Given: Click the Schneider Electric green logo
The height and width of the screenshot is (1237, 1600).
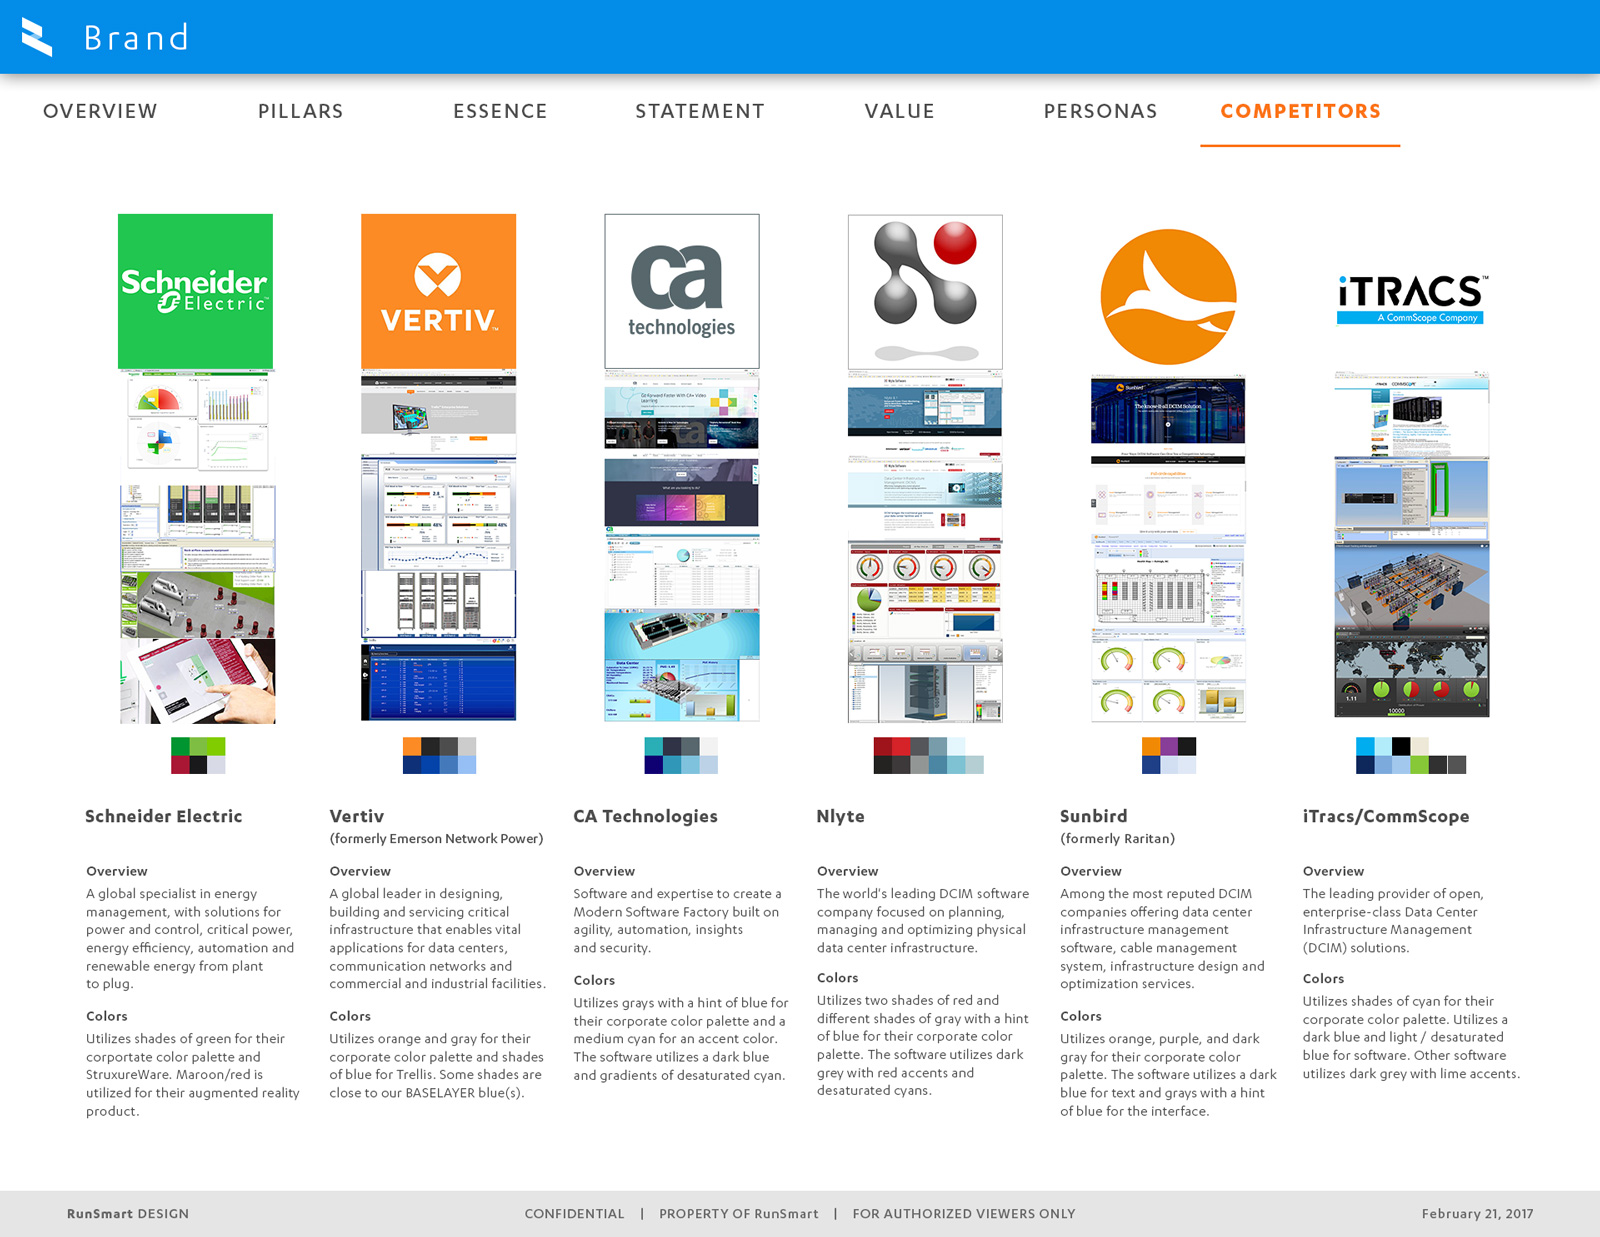Looking at the screenshot, I should click(195, 291).
